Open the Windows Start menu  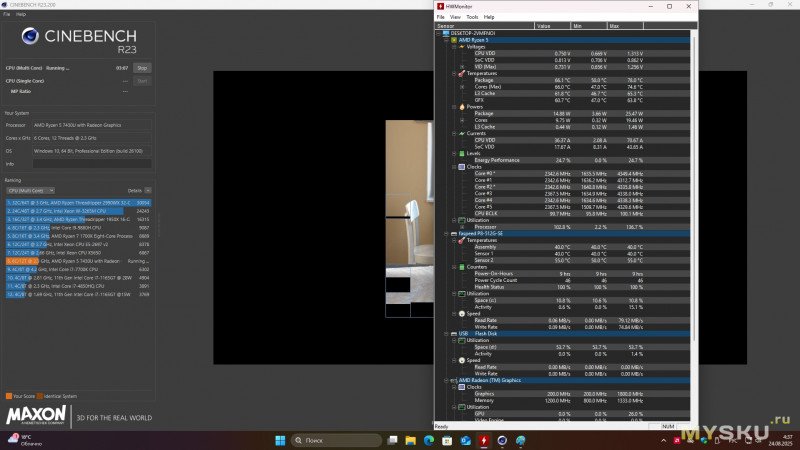280,440
